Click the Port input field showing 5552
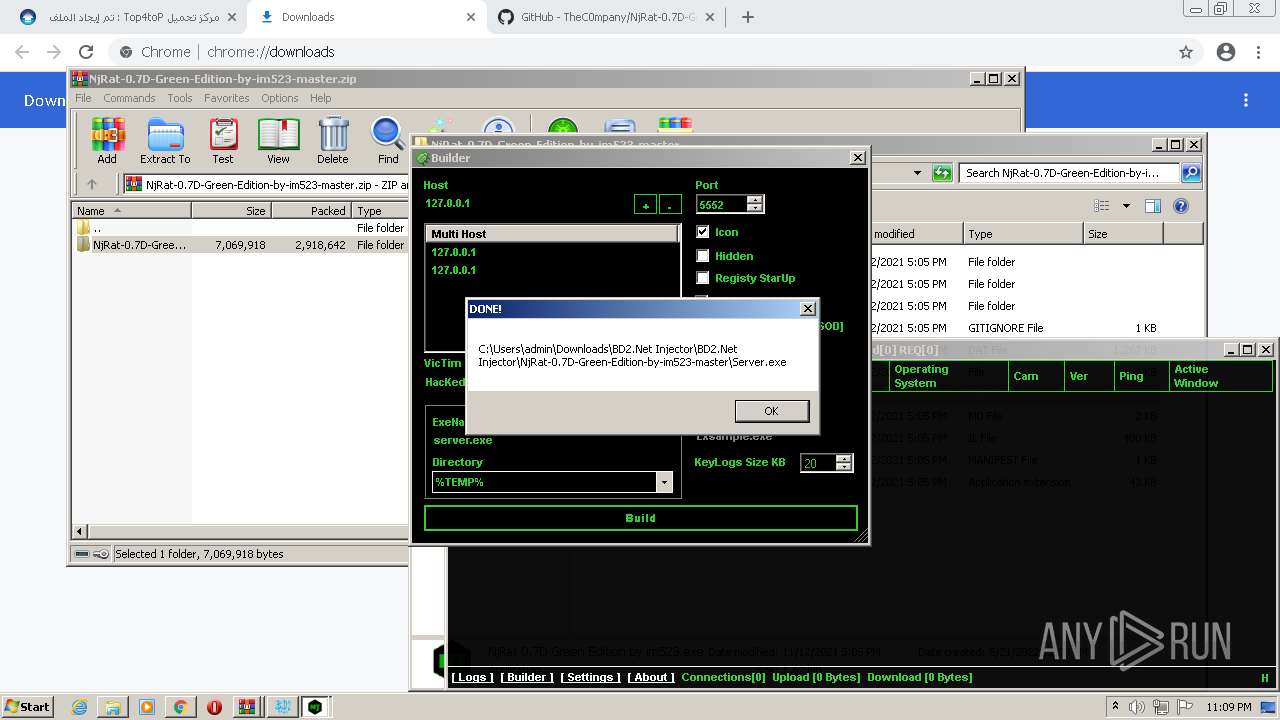This screenshot has height=720, width=1280. tap(722, 204)
